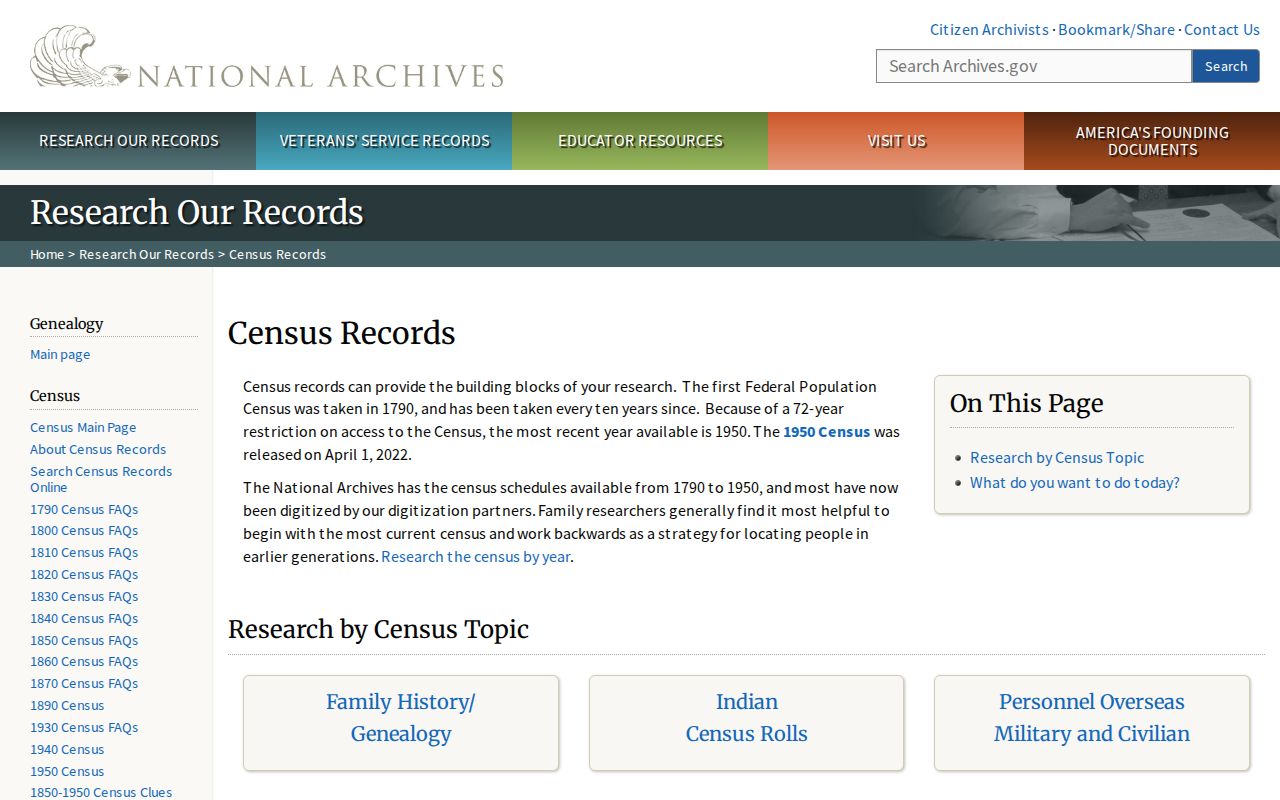Open the Indian Census Rolls card
Viewport: 1280px width, 800px height.
(x=746, y=723)
